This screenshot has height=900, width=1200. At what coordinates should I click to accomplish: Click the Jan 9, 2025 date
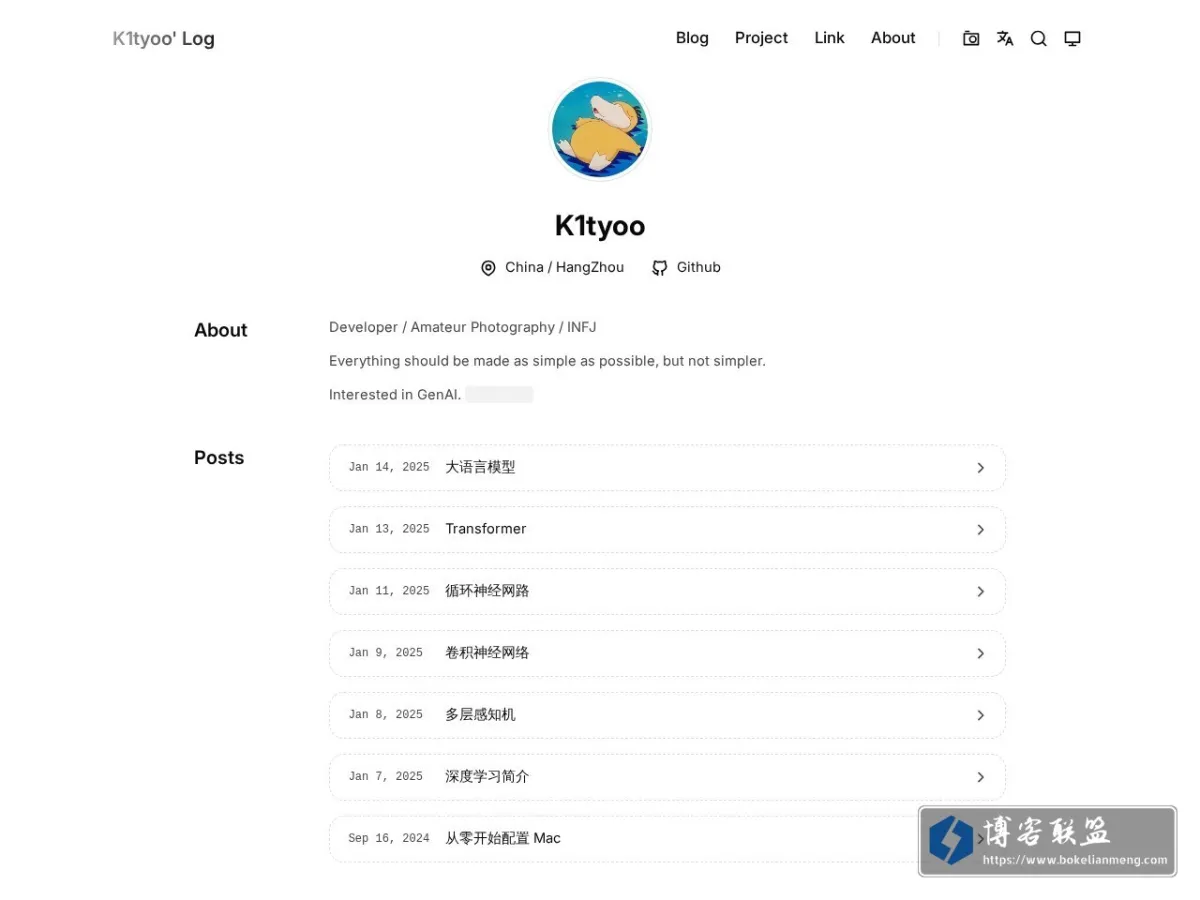[386, 653]
